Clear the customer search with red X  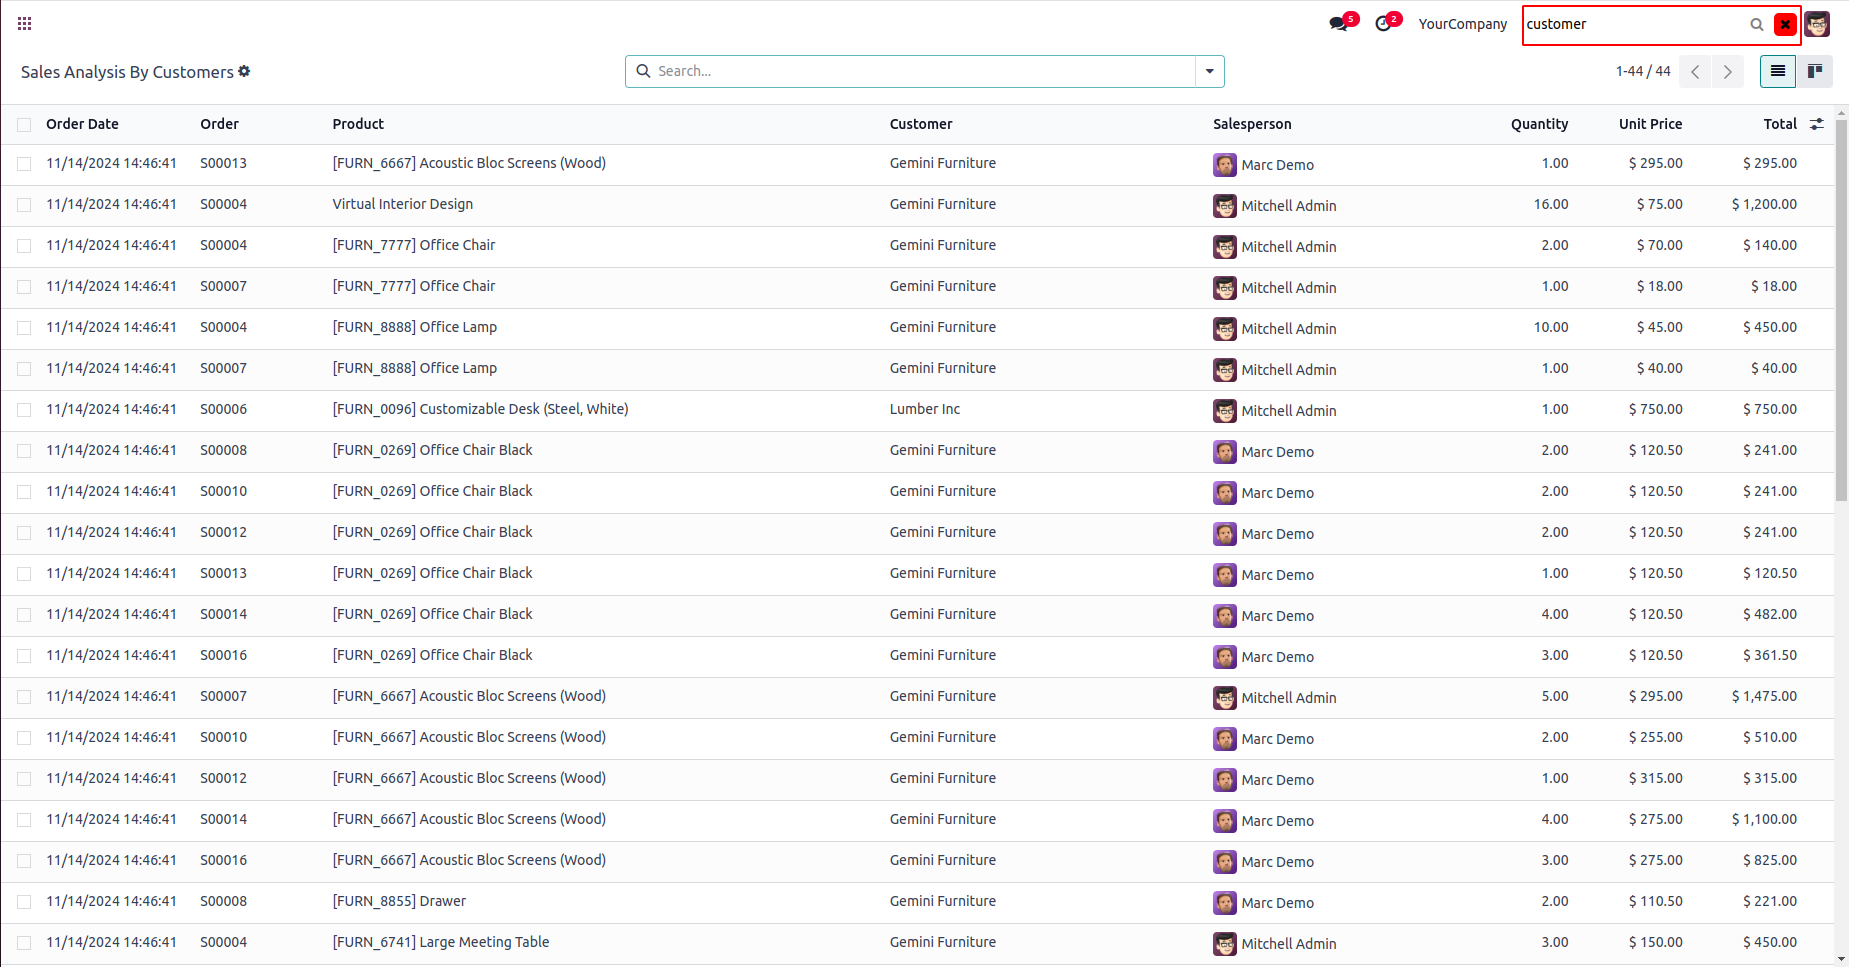click(x=1785, y=25)
